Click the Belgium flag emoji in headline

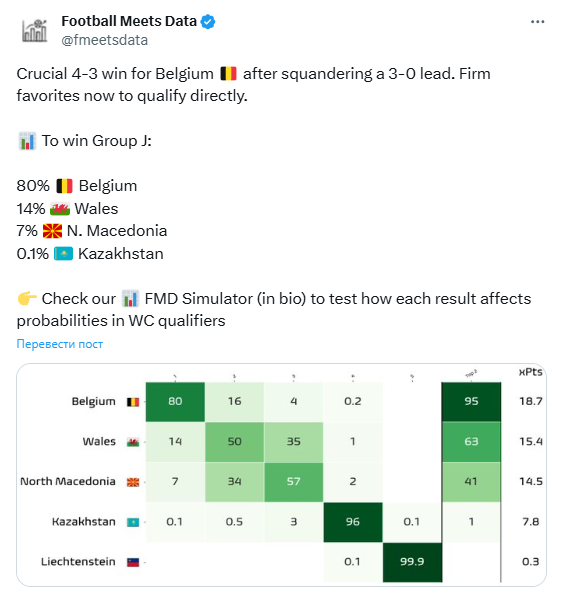(x=228, y=74)
